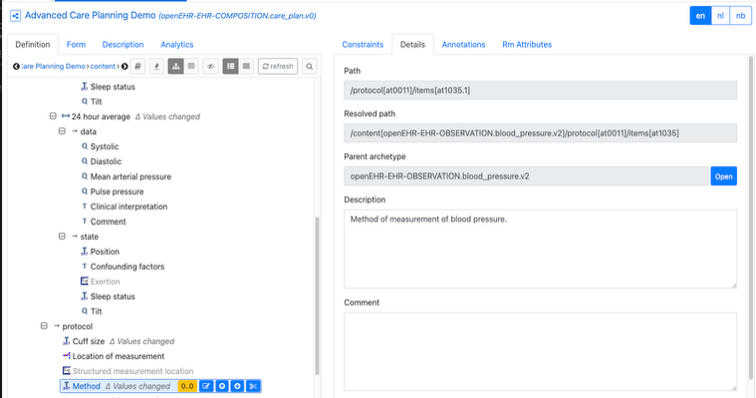Click the breadcrumb back arrow icon
Viewport: 756px width, 398px height.
click(x=16, y=67)
